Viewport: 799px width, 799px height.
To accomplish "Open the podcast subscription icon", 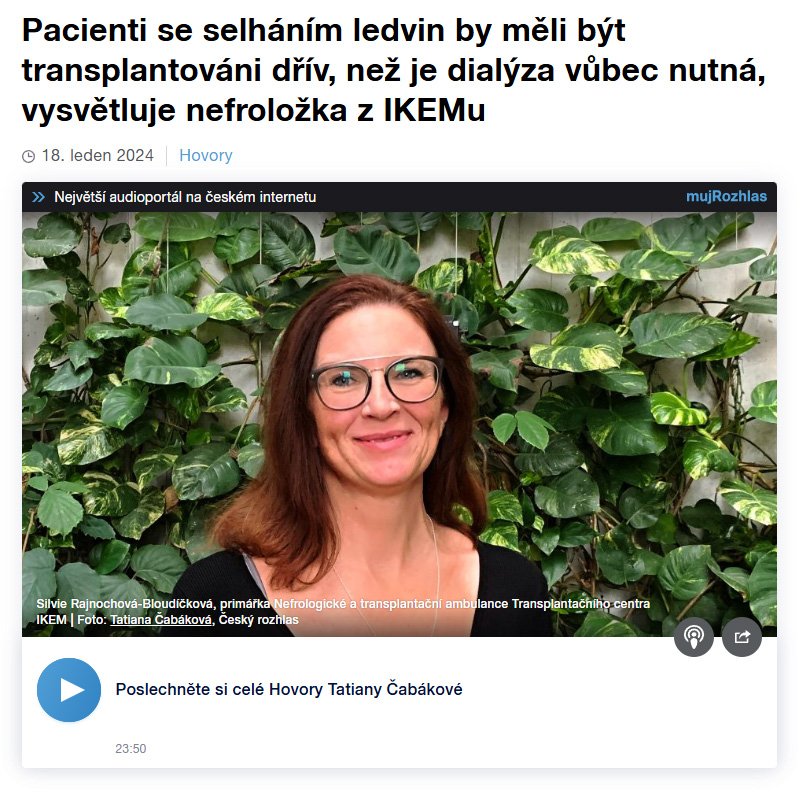I will point(694,637).
